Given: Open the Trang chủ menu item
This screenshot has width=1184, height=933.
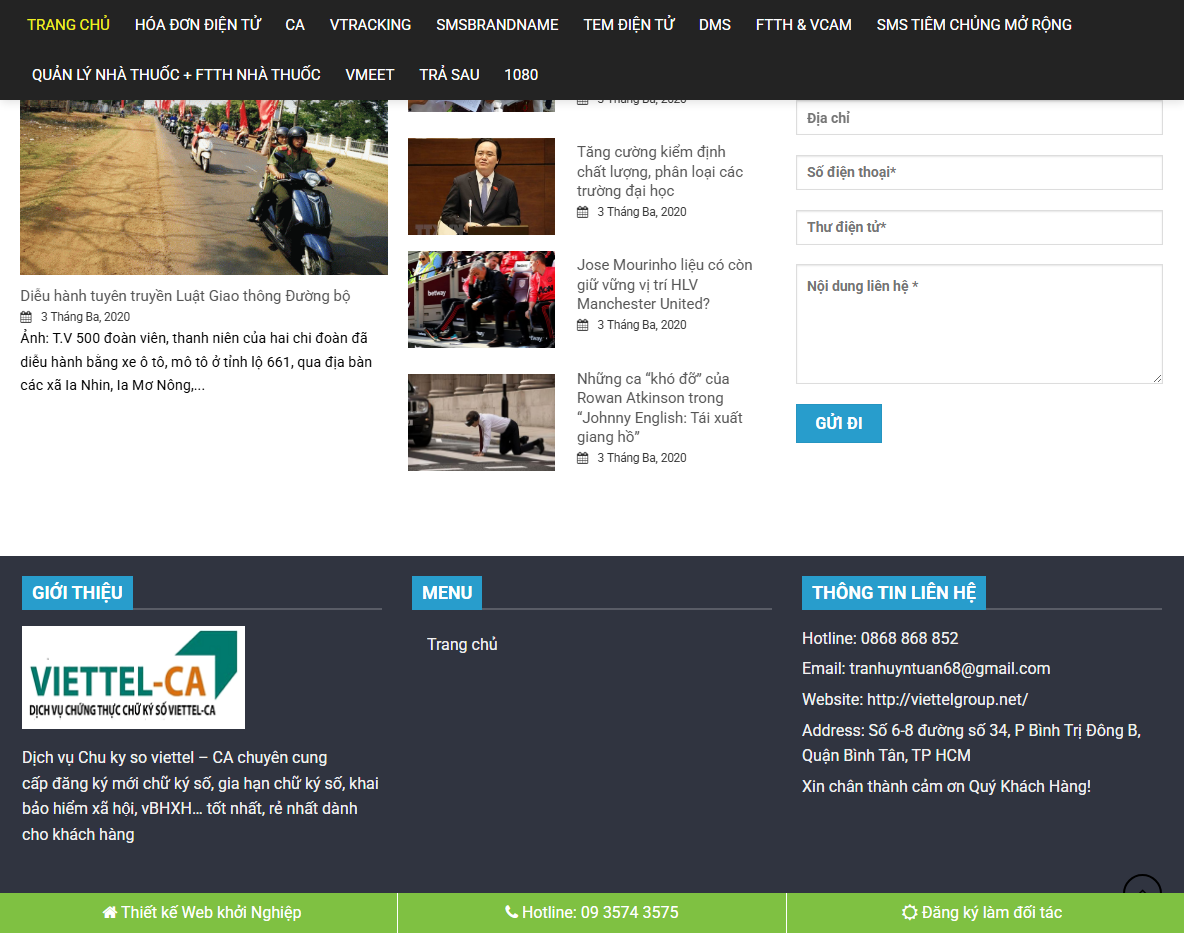Looking at the screenshot, I should [68, 24].
